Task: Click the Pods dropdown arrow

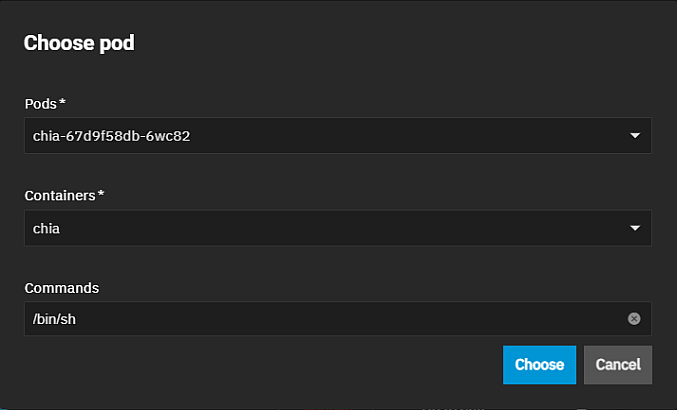Action: (635, 136)
